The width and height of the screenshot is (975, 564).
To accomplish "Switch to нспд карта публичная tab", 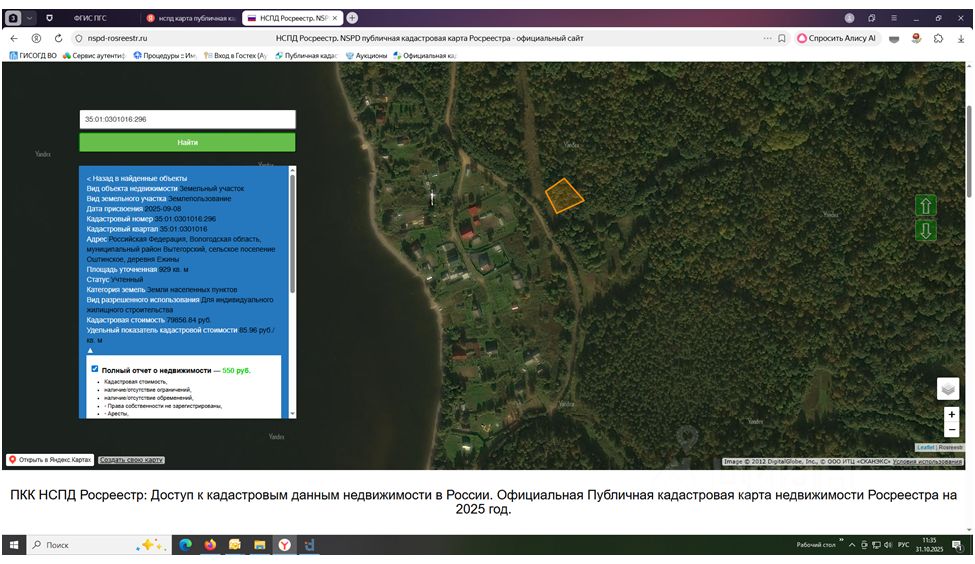I will (x=190, y=18).
